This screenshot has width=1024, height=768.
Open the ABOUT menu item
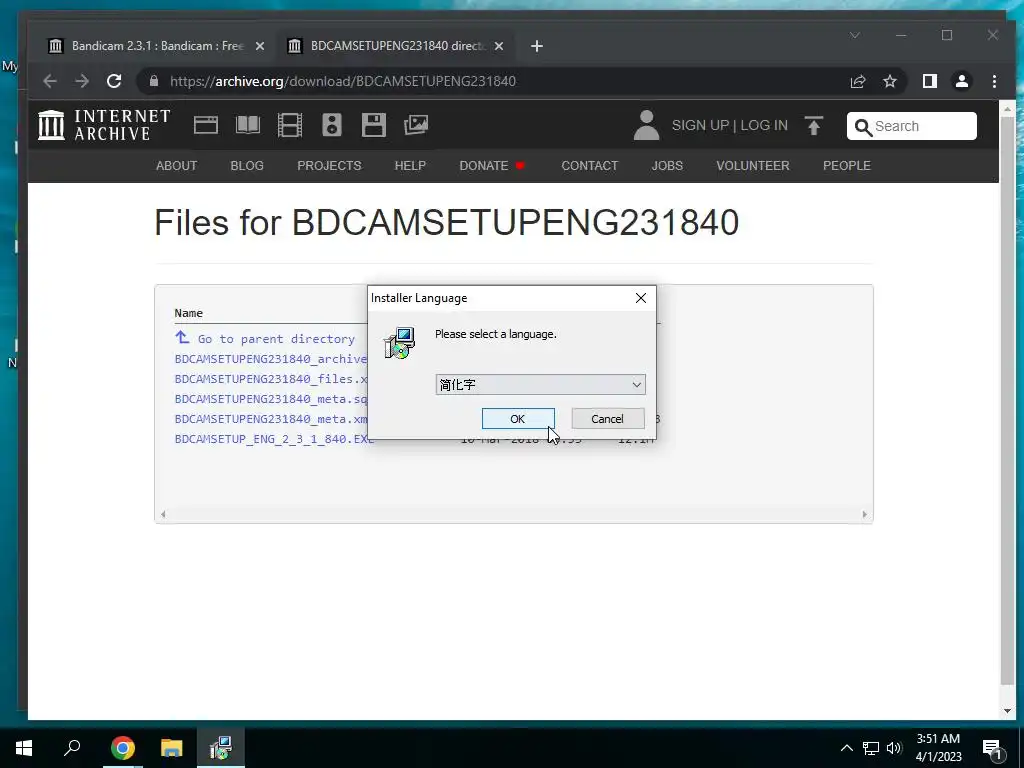point(176,166)
